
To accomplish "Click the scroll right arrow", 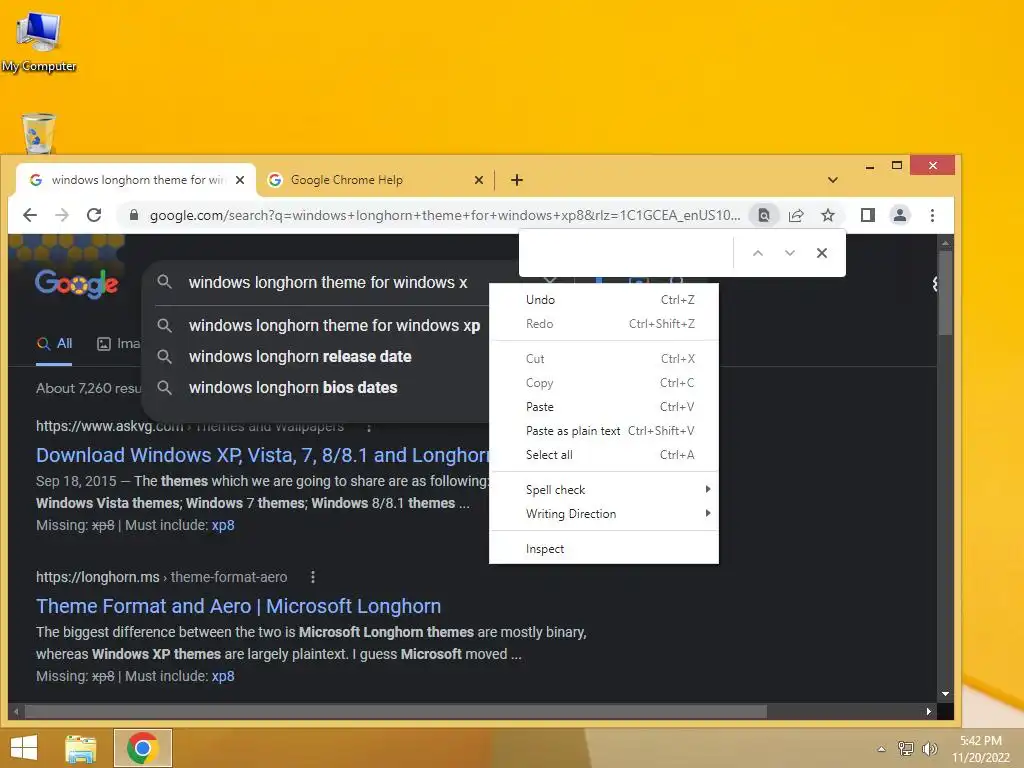I will 928,711.
